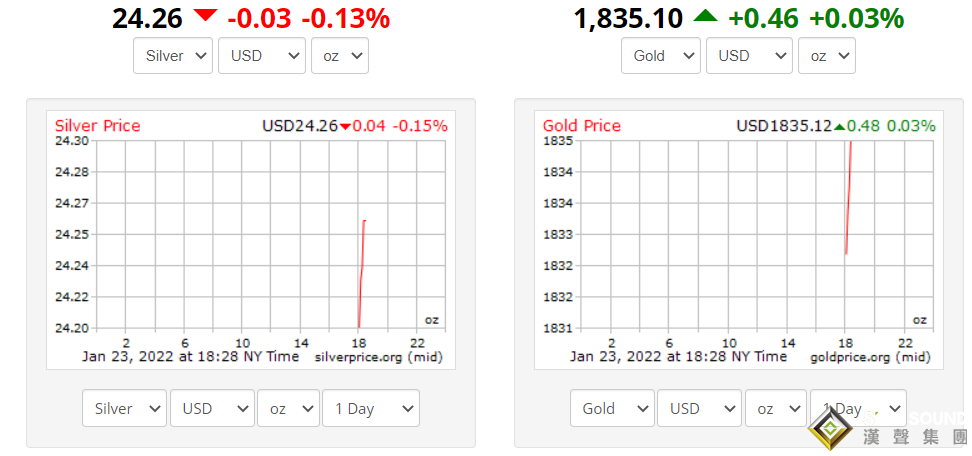Image resolution: width=972 pixels, height=456 pixels.
Task: Open the Silver metal dropdown above the silver chart
Action: coord(174,56)
